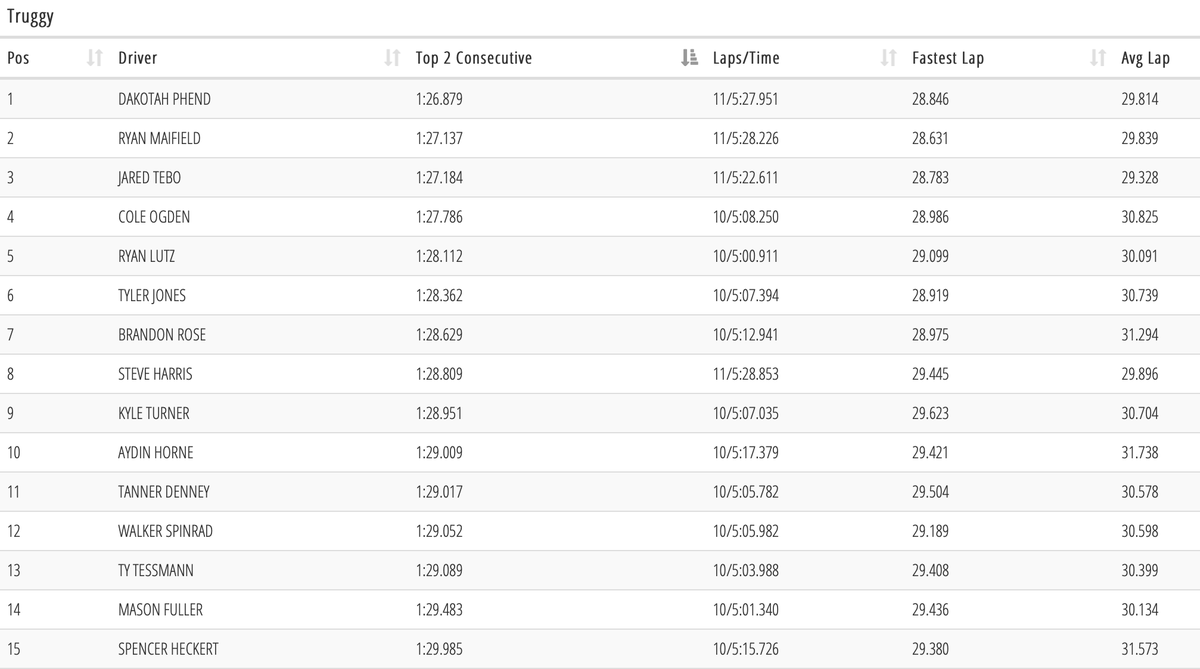Image resolution: width=1200 pixels, height=669 pixels.
Task: Click the sort icon beside Driver header
Action: point(393,58)
